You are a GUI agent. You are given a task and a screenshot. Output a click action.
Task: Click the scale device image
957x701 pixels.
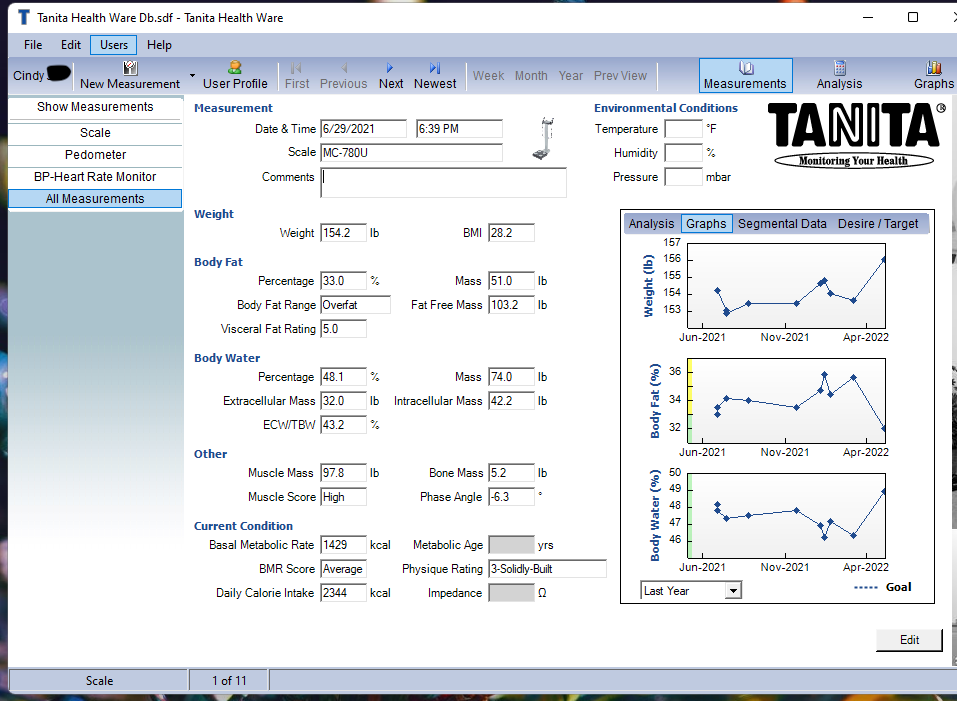544,138
